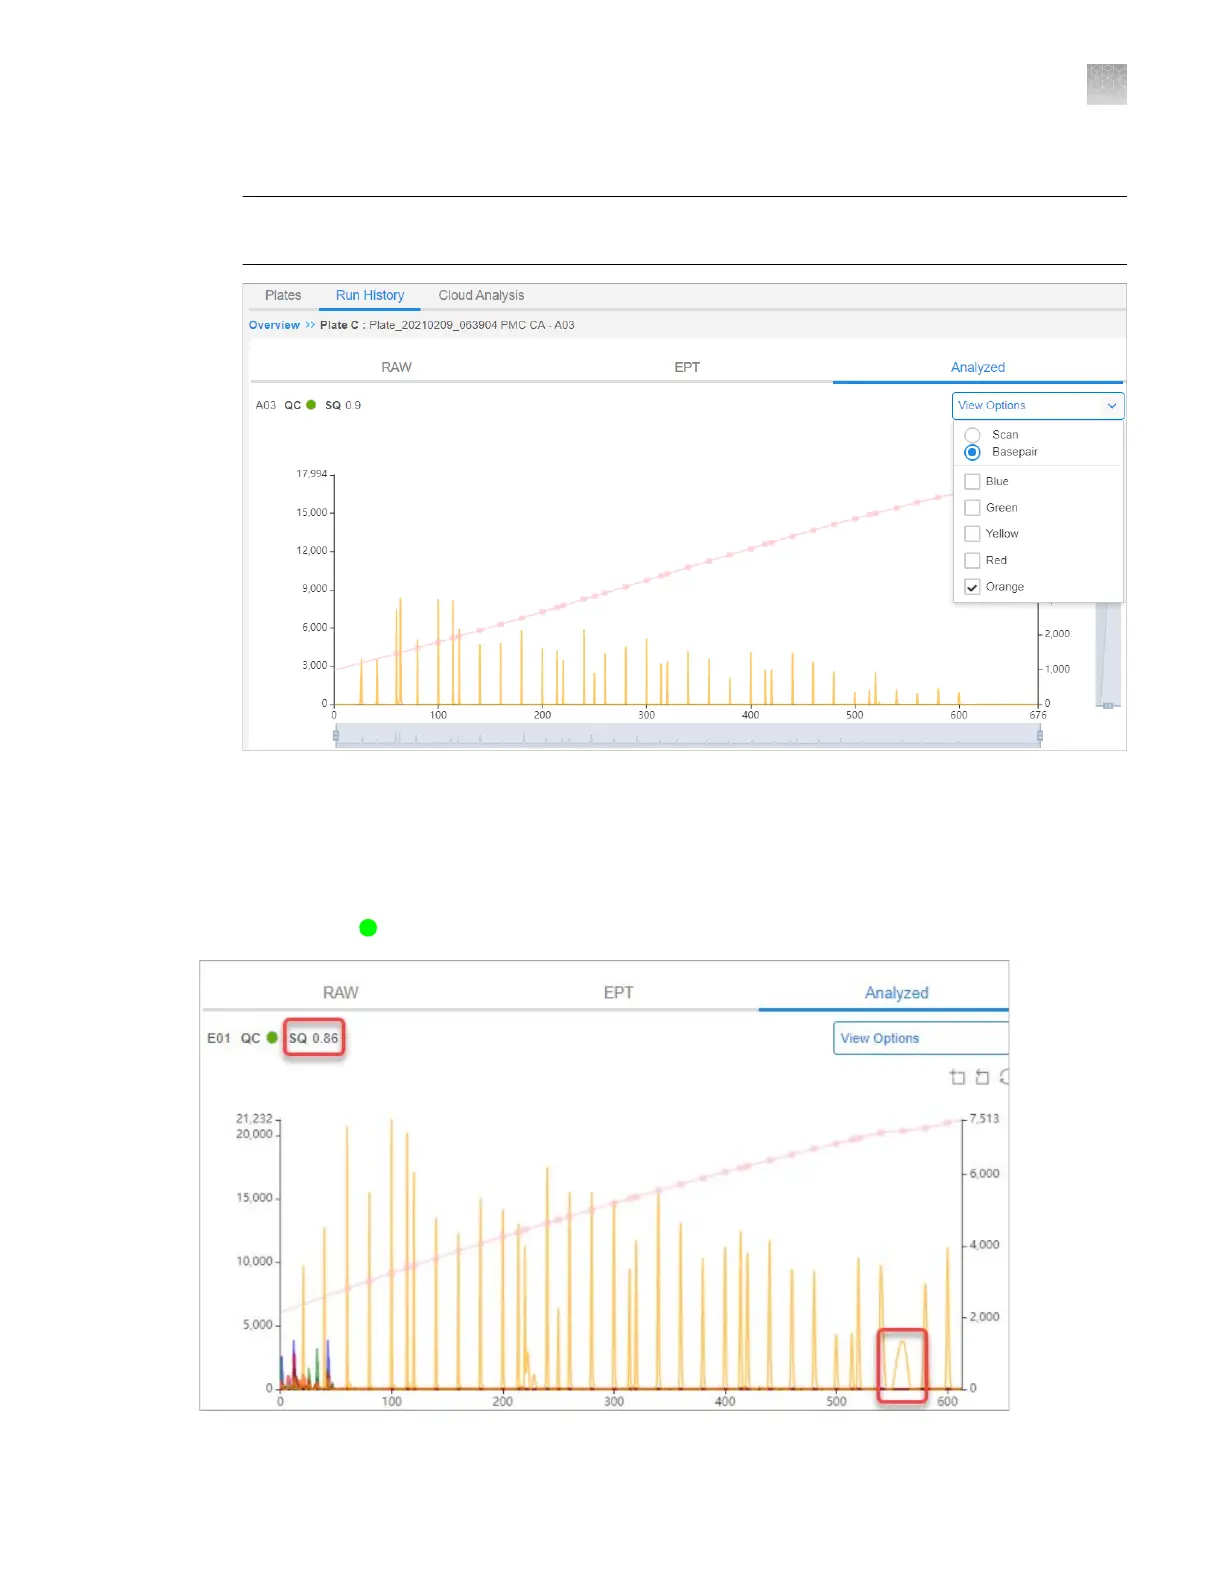The image size is (1224, 1584).
Task: Enable the Yellow dye checkbox
Action: pyautogui.click(x=972, y=534)
